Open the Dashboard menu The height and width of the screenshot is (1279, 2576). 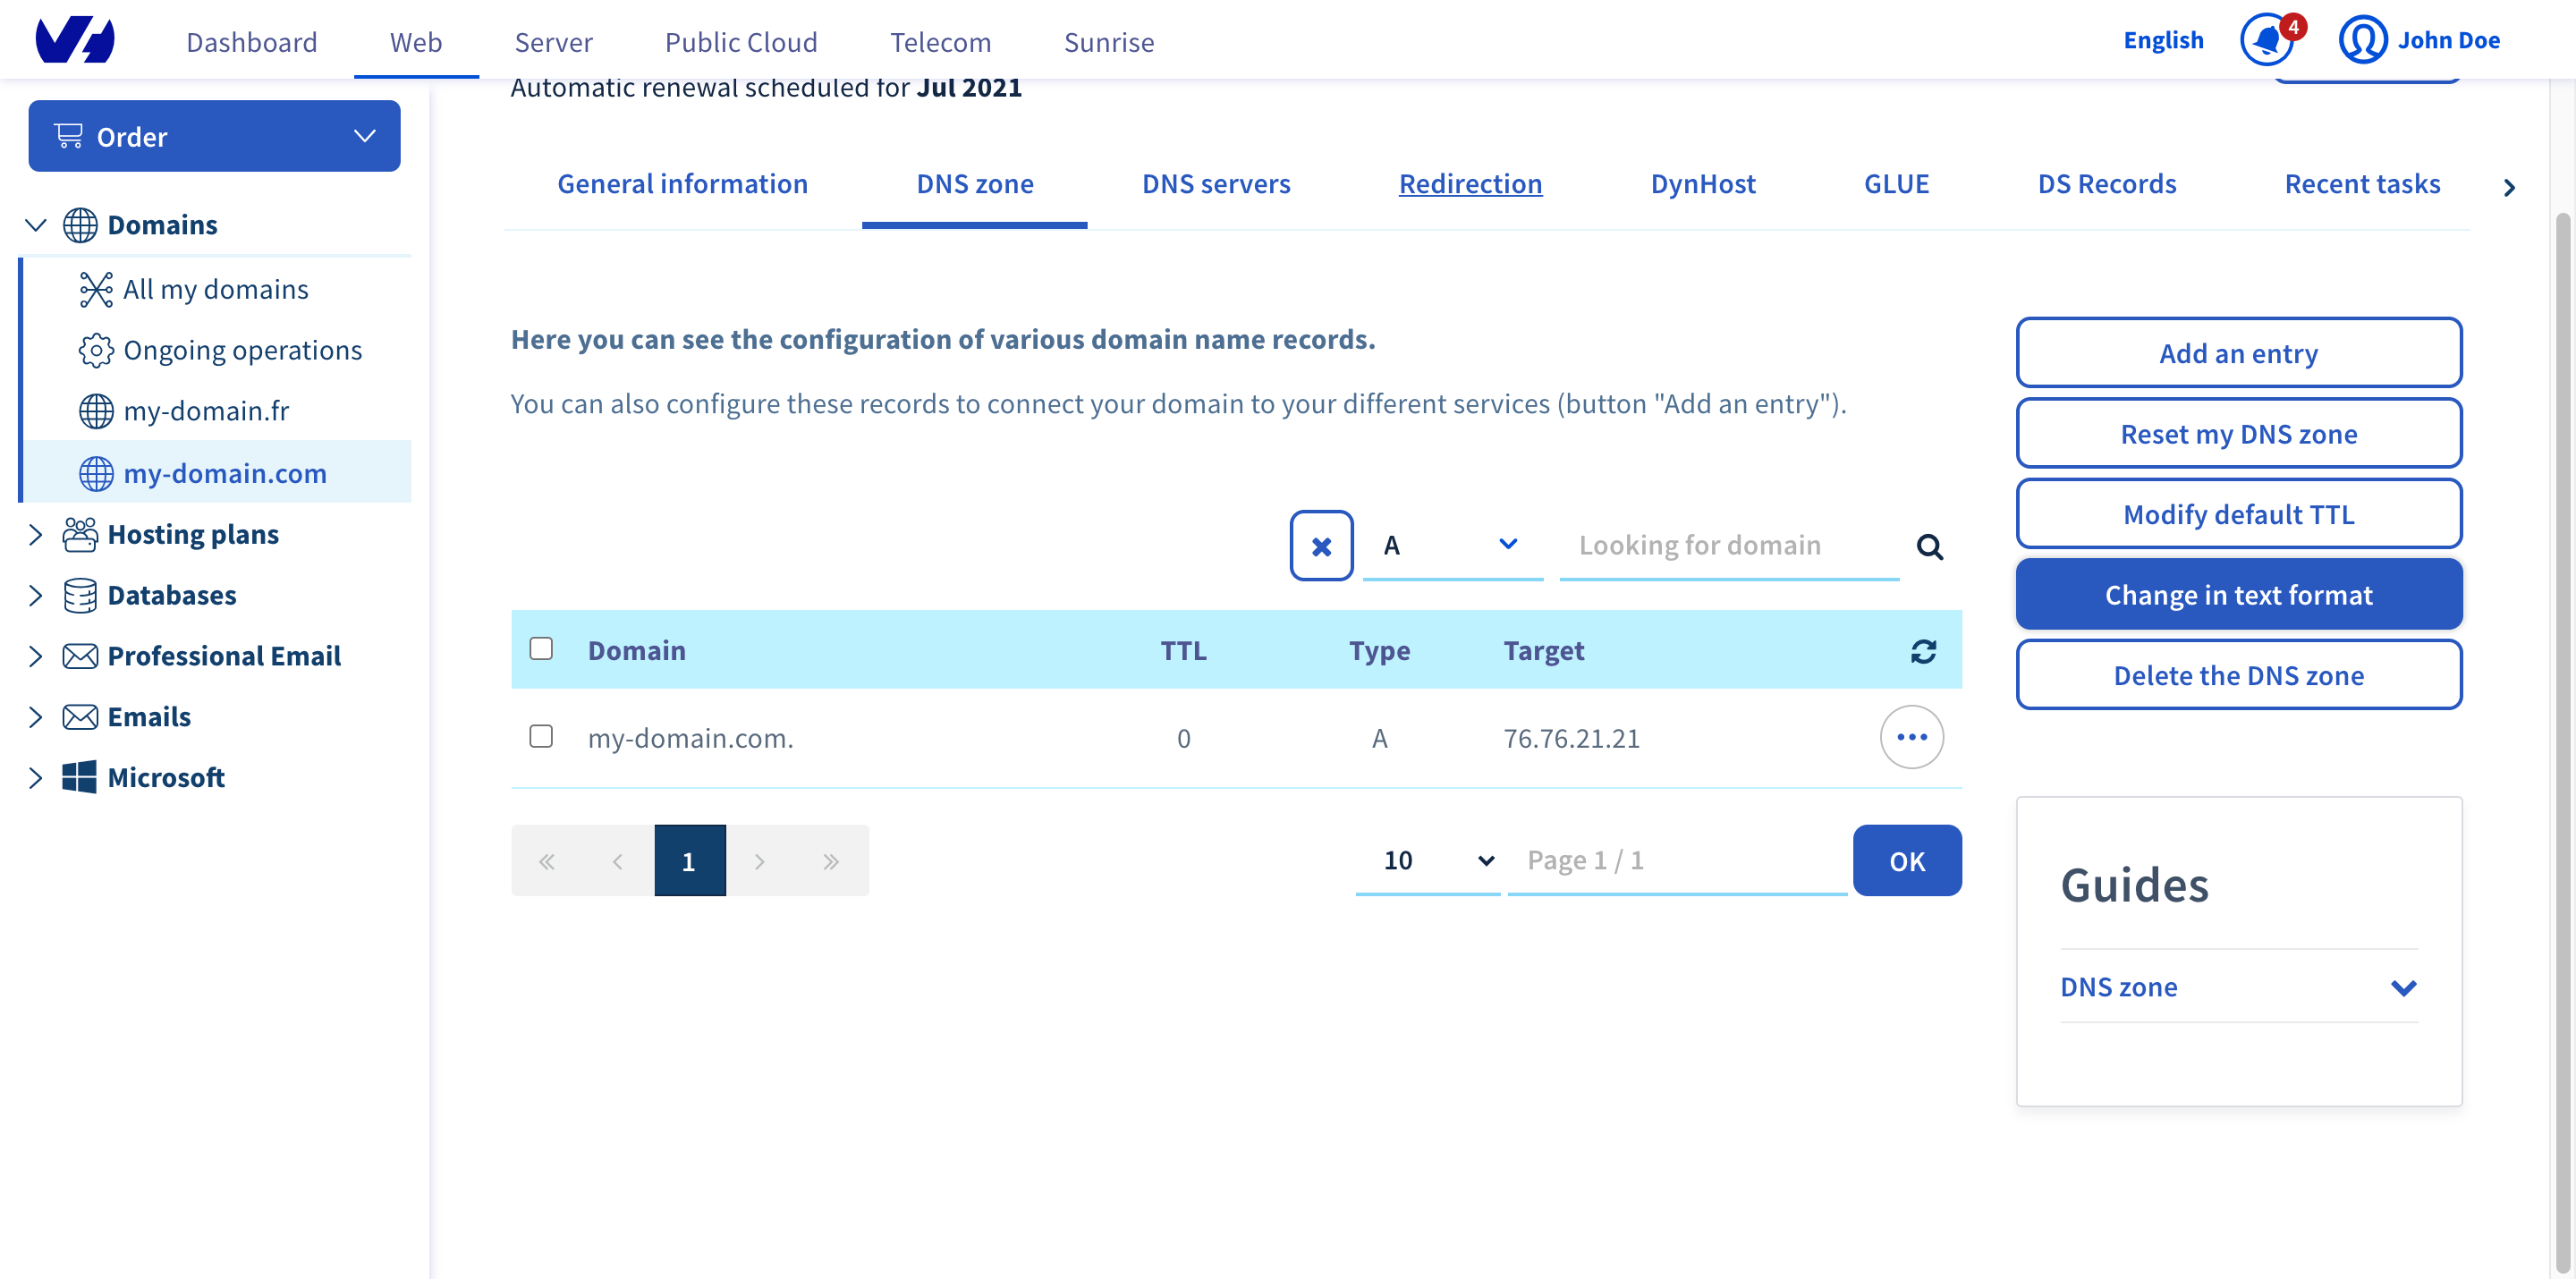pos(252,42)
